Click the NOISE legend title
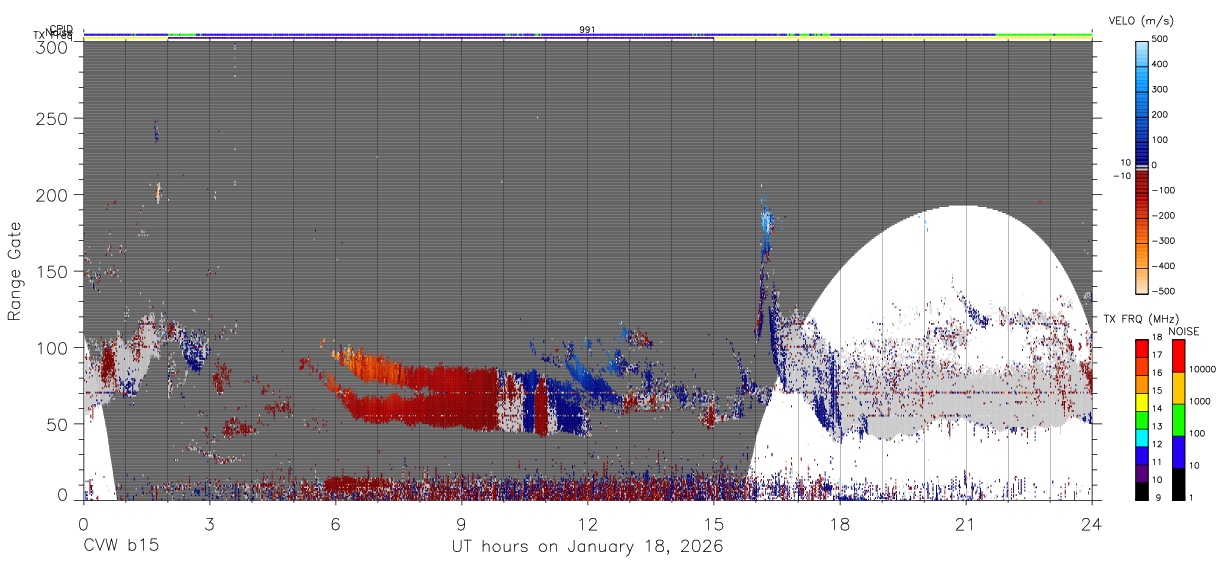1228x567 pixels. tap(1185, 331)
